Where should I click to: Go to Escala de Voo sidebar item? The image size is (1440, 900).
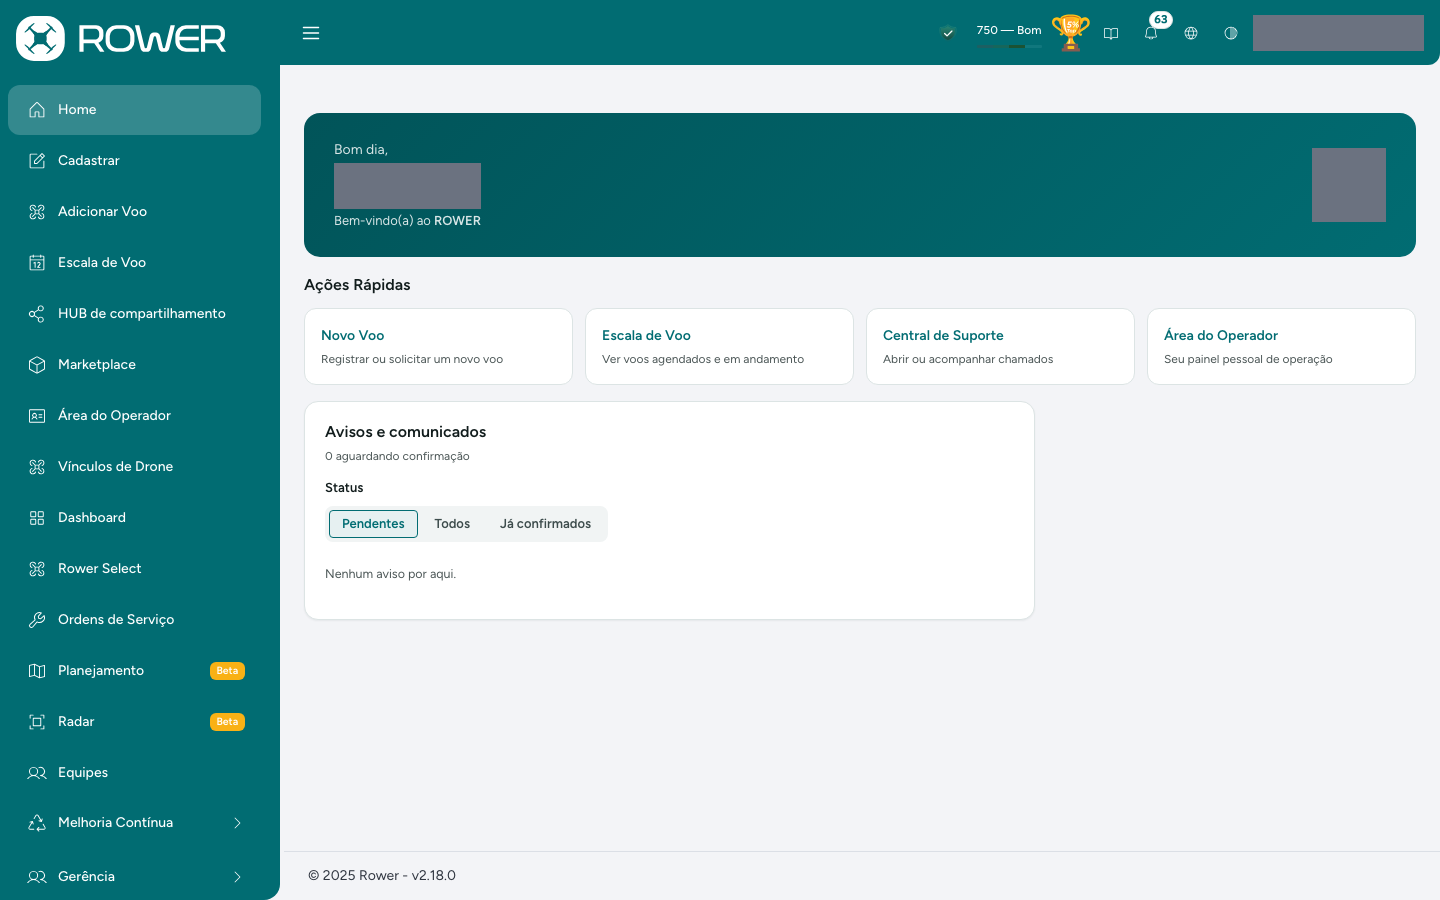tap(134, 263)
